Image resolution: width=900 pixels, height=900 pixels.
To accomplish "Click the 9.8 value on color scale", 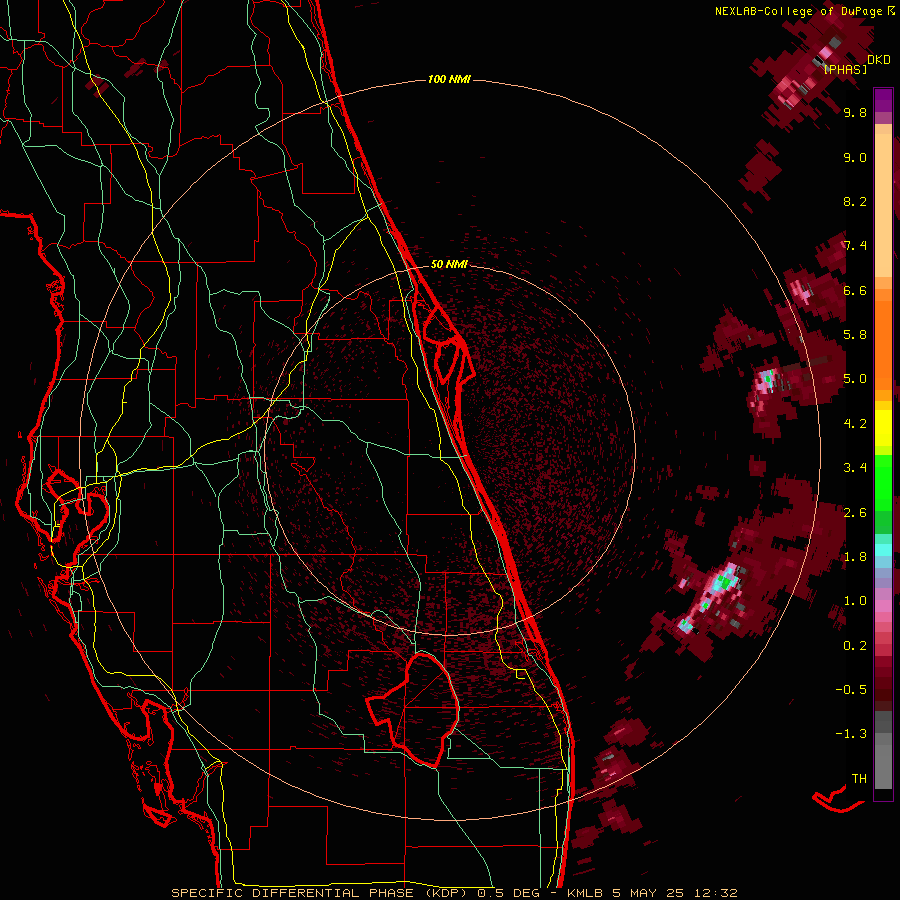I will (855, 113).
